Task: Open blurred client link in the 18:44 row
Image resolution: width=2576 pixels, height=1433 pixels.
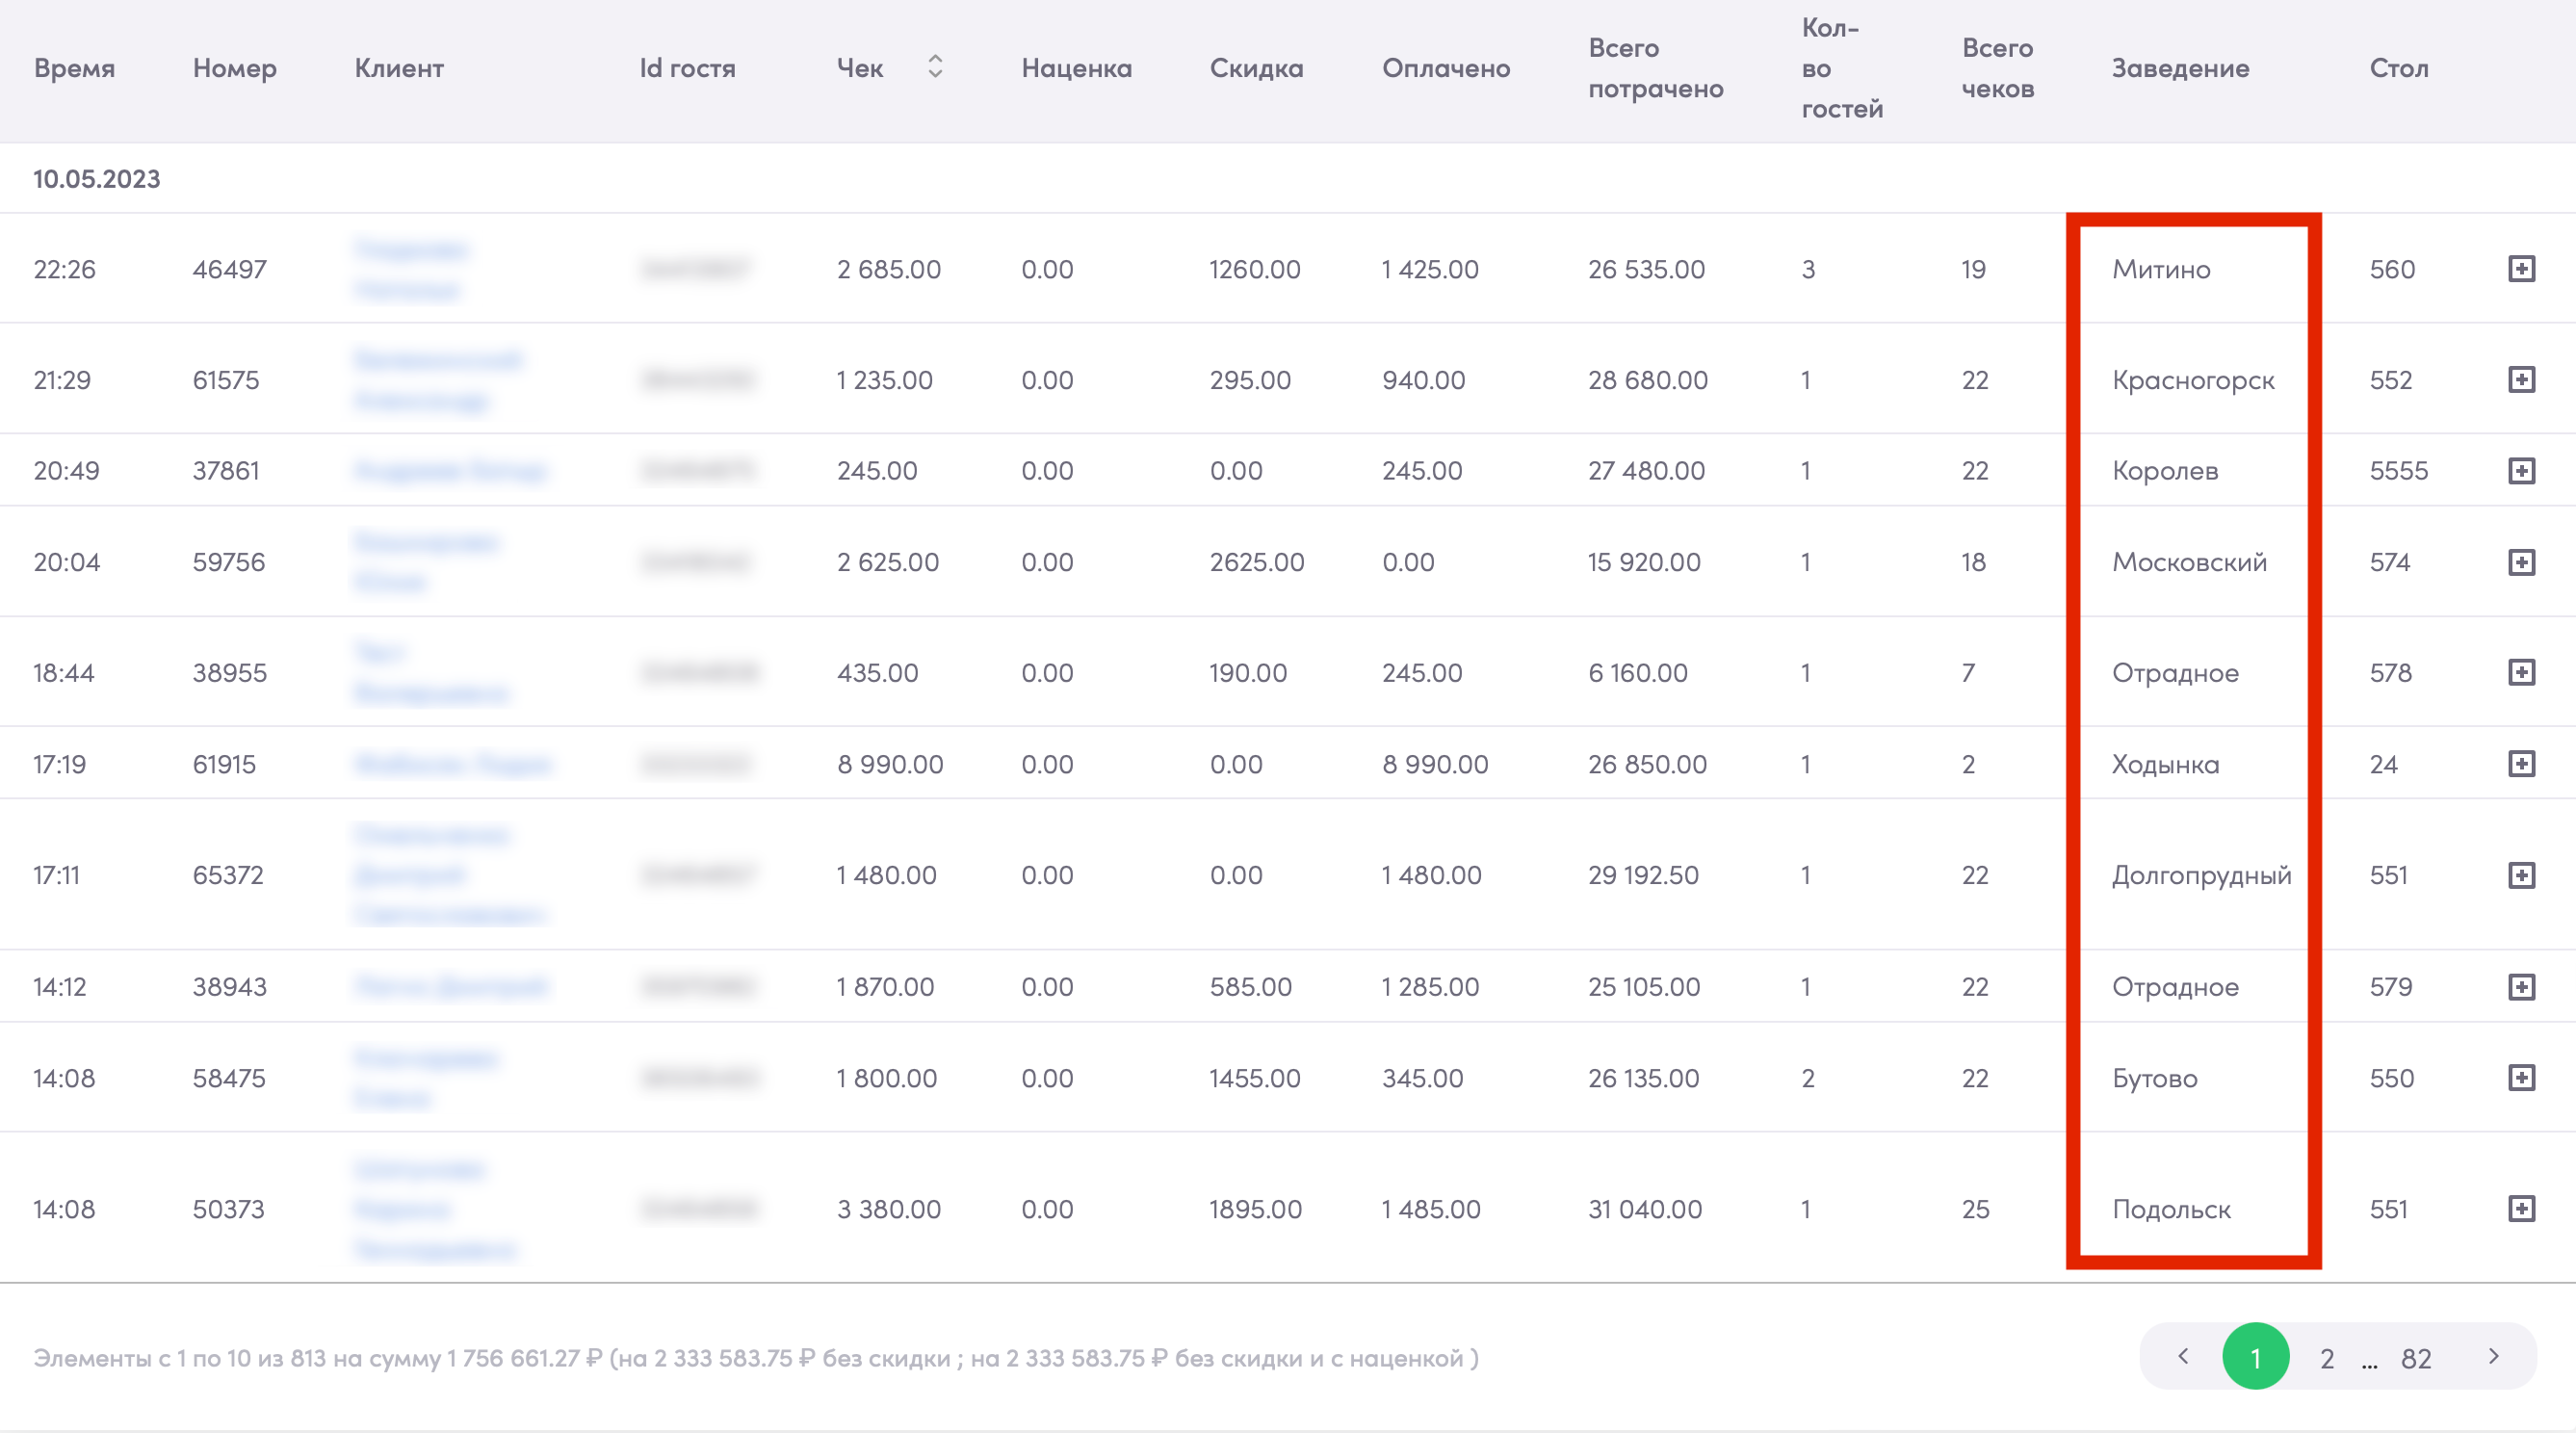Action: click(x=431, y=672)
